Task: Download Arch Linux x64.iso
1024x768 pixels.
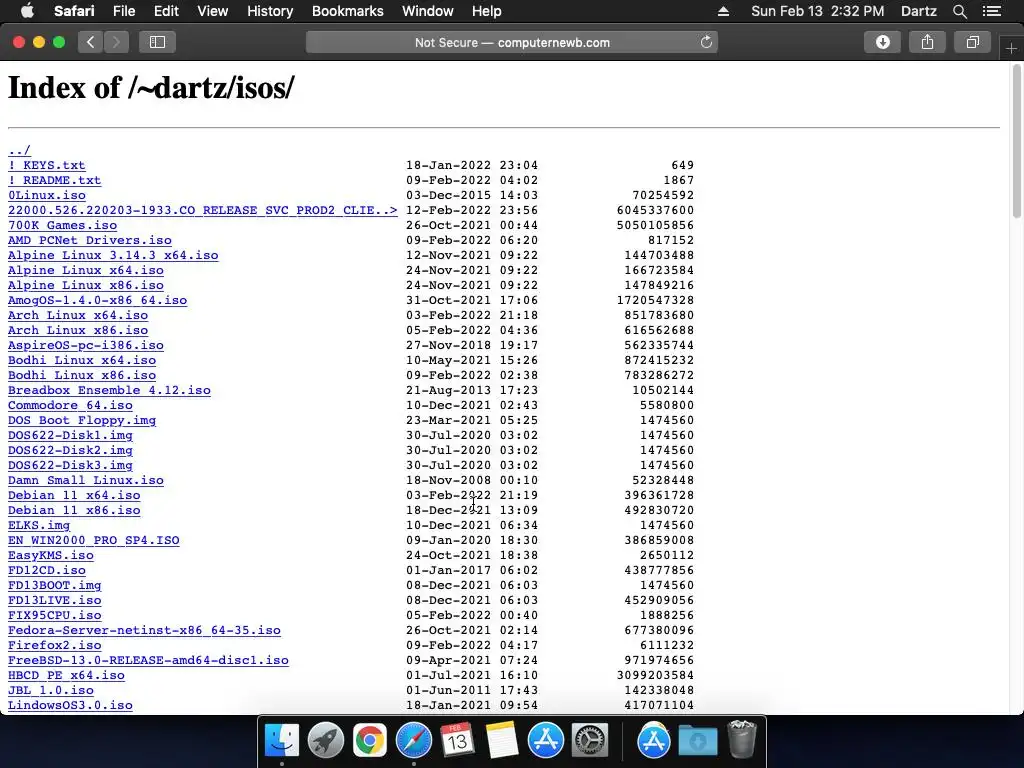Action: pyautogui.click(x=78, y=315)
